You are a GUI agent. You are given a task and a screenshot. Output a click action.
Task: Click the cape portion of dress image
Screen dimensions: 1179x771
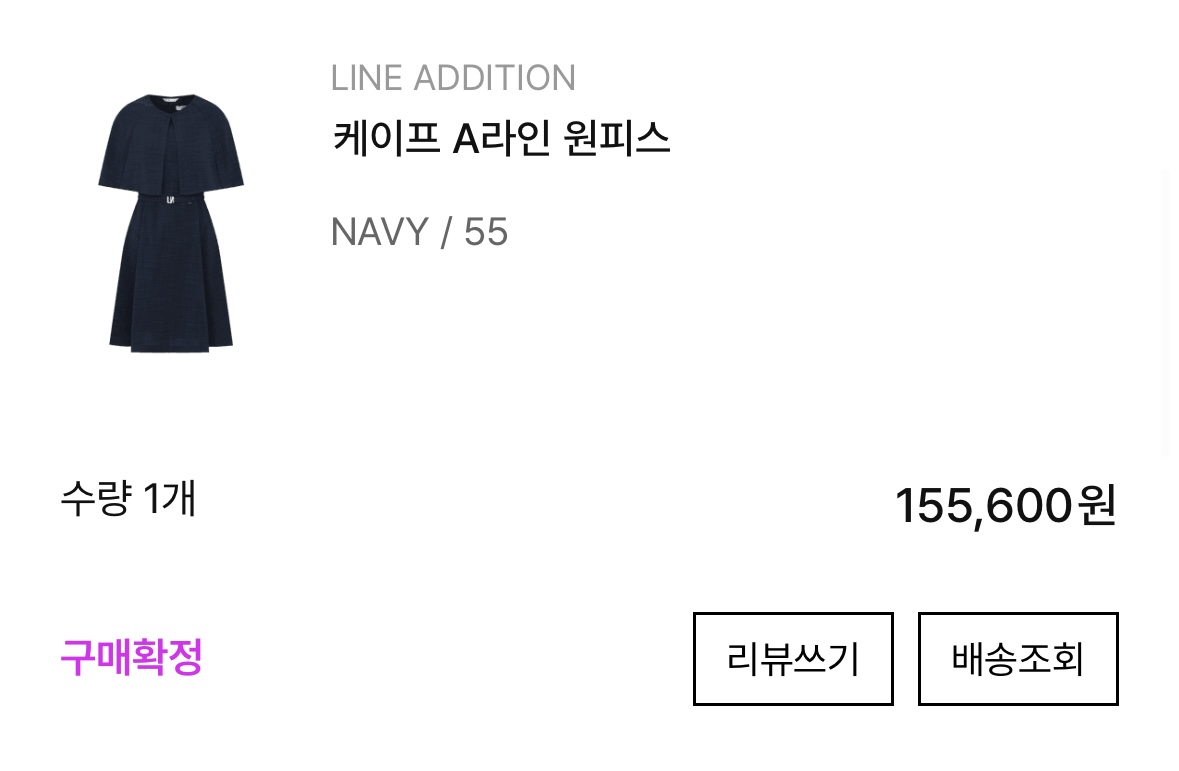tap(171, 143)
